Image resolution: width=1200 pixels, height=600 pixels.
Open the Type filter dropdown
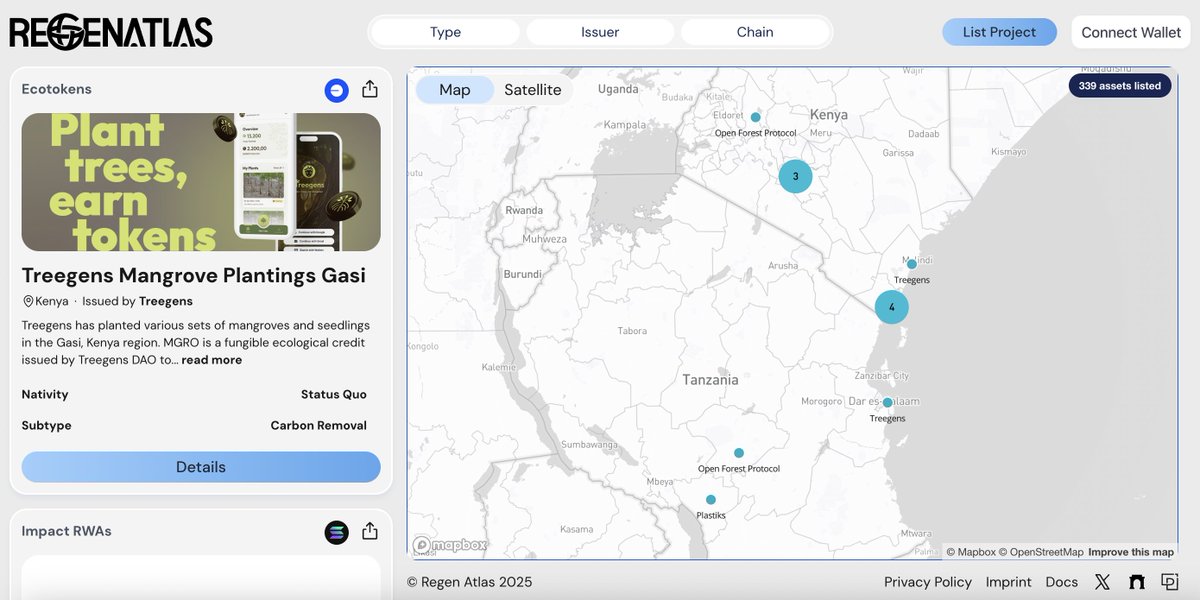tap(445, 32)
